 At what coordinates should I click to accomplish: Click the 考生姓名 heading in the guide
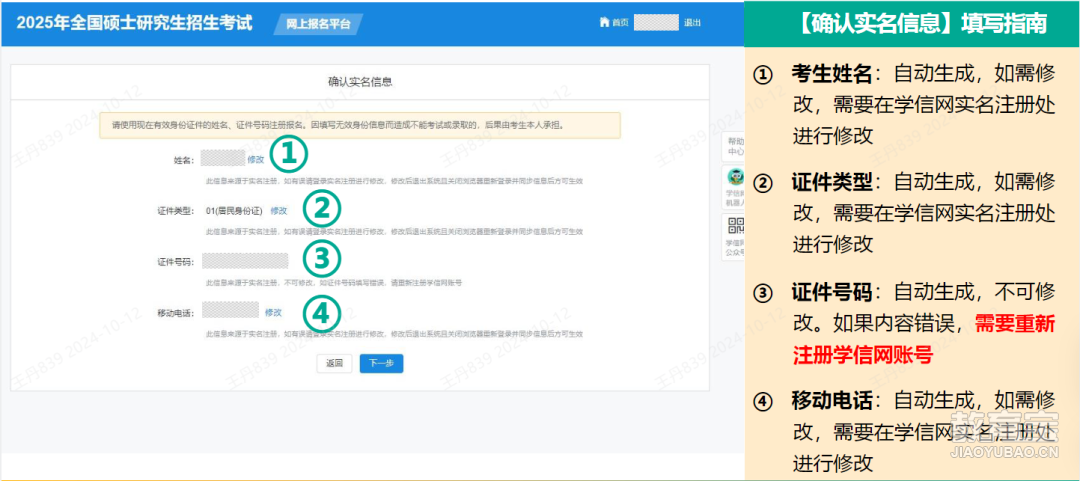click(832, 74)
